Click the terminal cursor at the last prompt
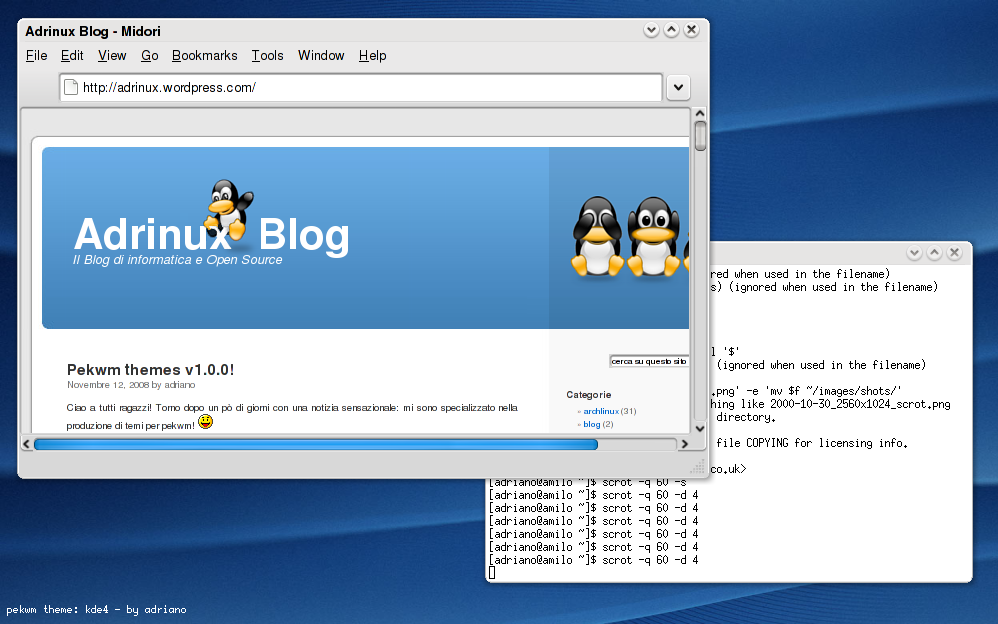 coord(492,572)
